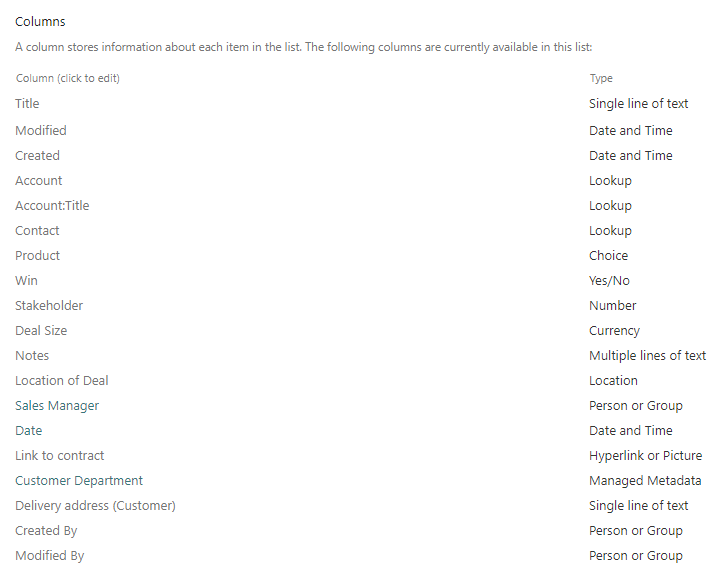
Task: Edit the Contact column
Action: click(37, 231)
